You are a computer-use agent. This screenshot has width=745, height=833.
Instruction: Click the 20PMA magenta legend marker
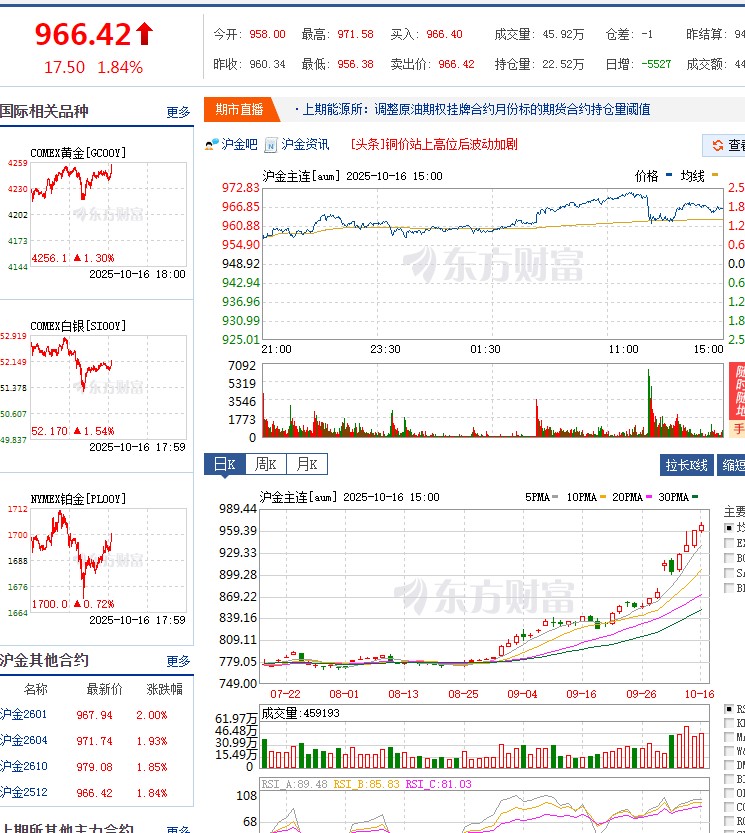point(650,497)
